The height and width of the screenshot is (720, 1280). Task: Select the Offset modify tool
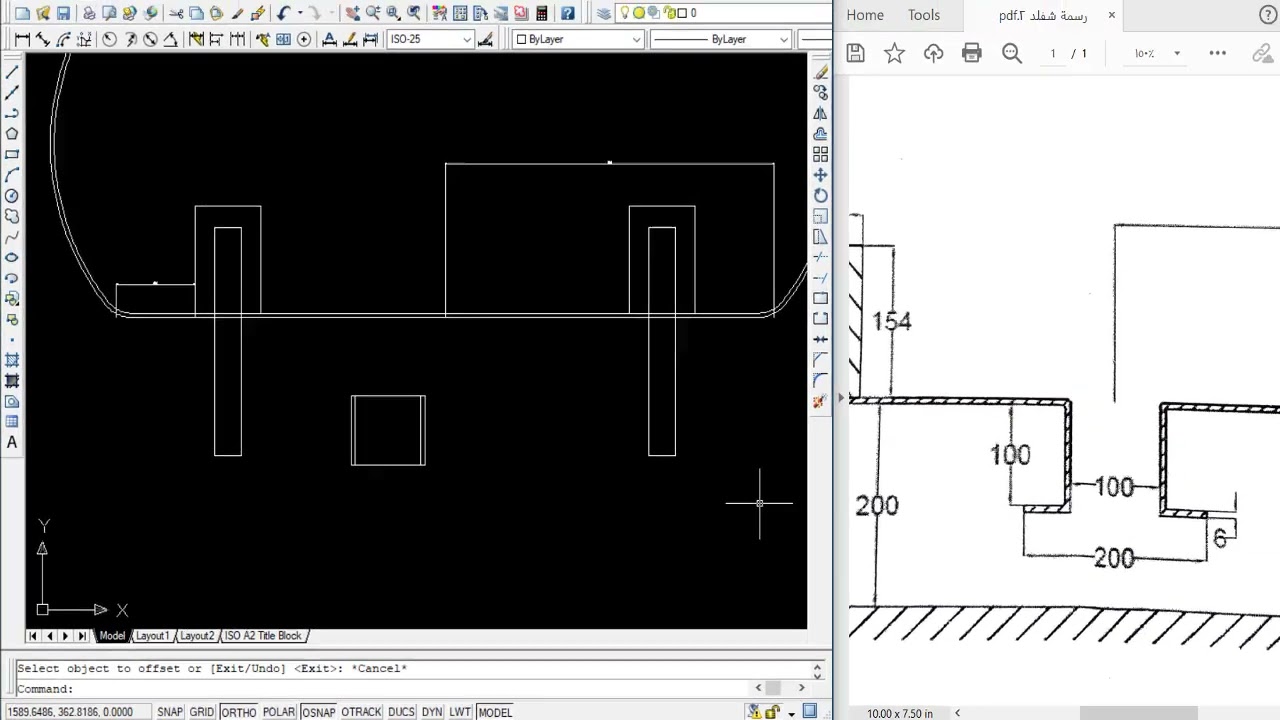coord(821,134)
